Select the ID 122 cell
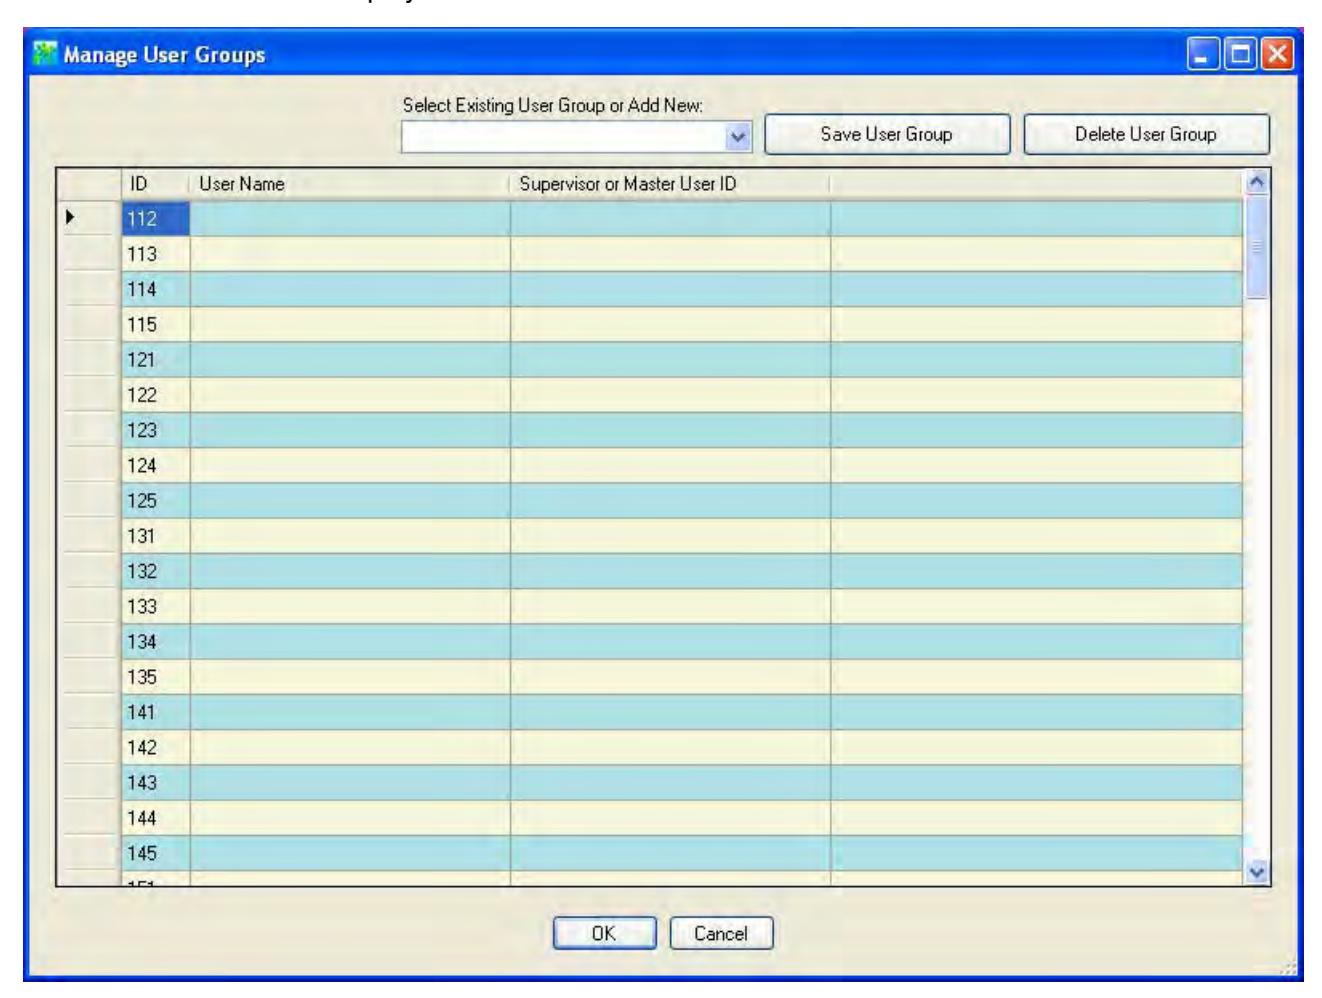The width and height of the screenshot is (1322, 998). point(155,395)
